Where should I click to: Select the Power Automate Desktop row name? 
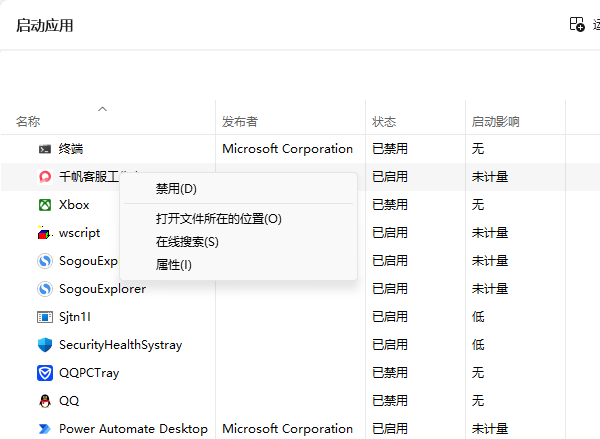coord(133,429)
